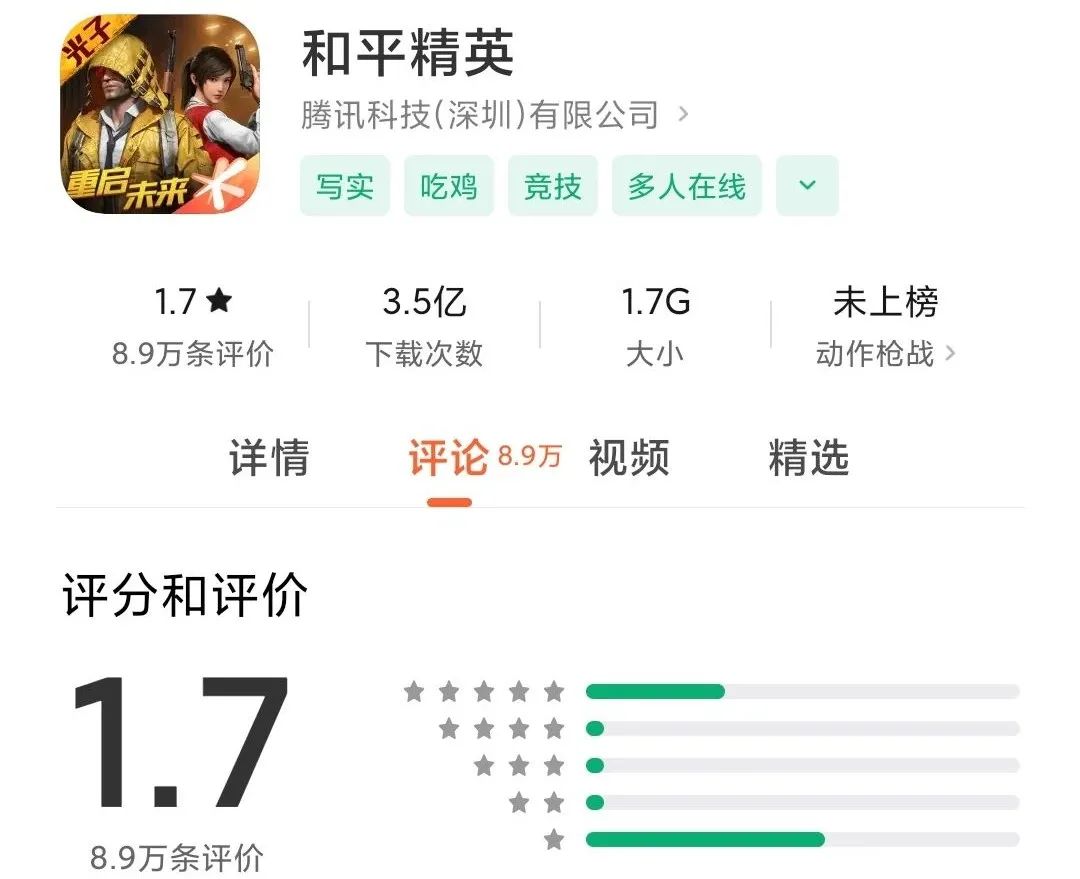1080x879 pixels.
Task: Click the five-star rating row stars
Action: (484, 691)
